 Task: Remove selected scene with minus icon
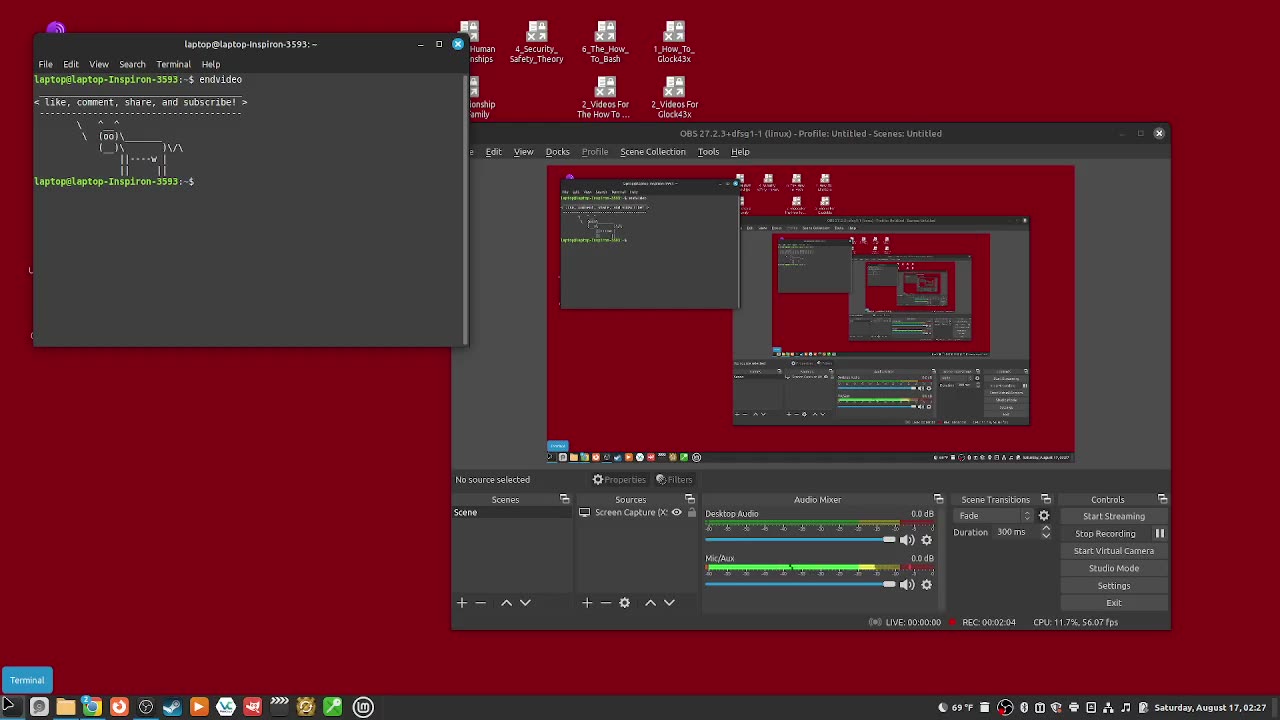(x=480, y=603)
